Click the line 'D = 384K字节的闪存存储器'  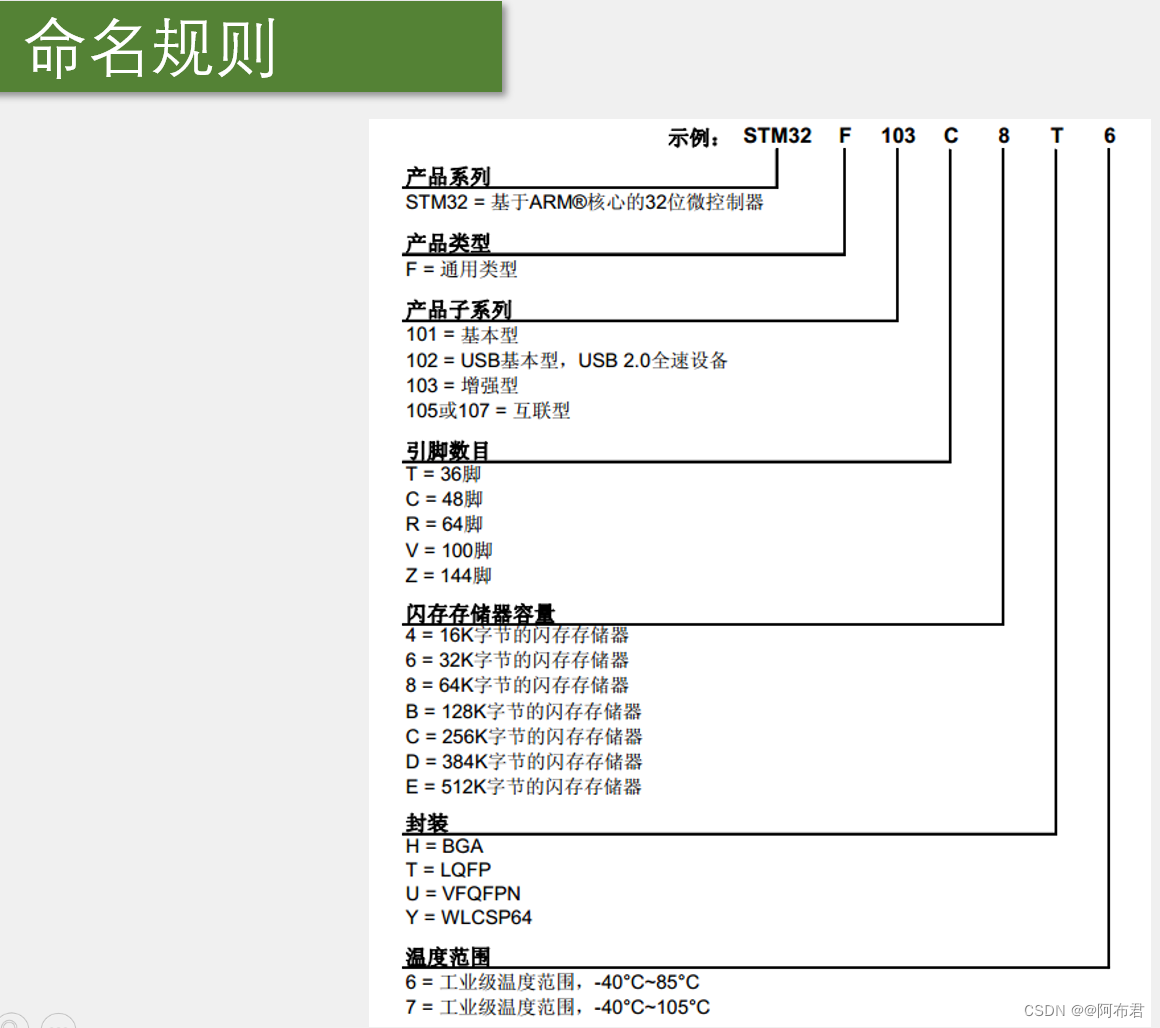(523, 762)
